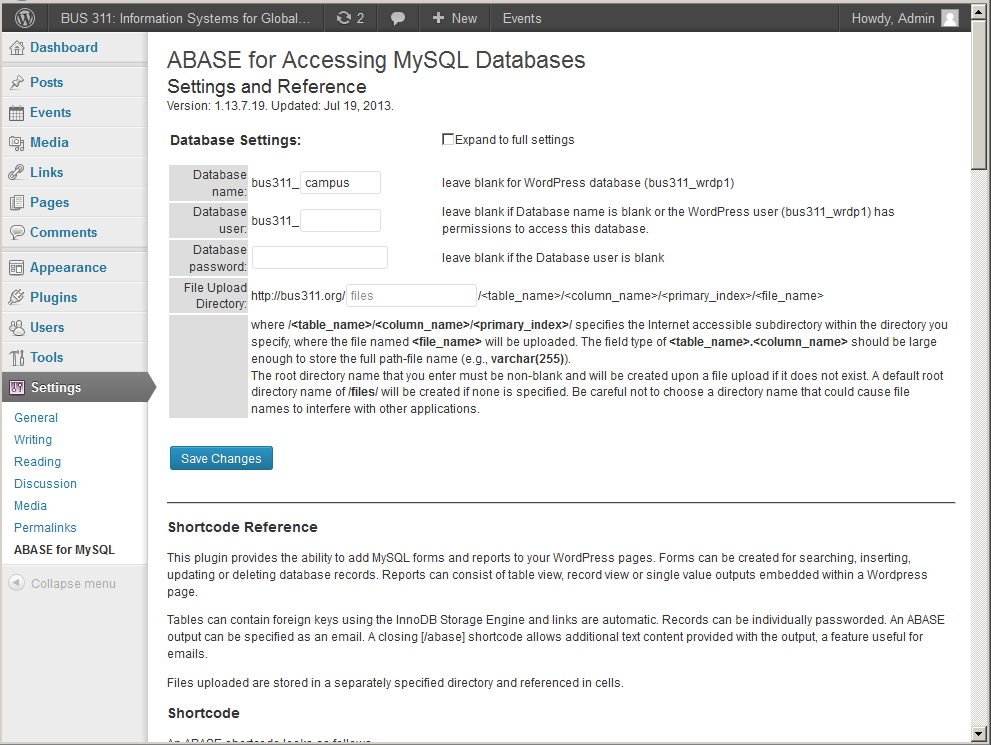Go to Permalinks settings submenu

tap(46, 528)
